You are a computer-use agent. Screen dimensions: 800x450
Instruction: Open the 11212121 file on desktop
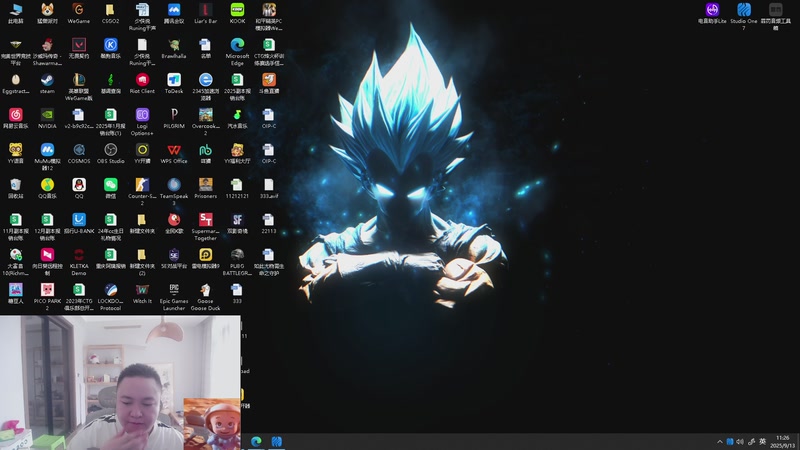click(x=237, y=188)
